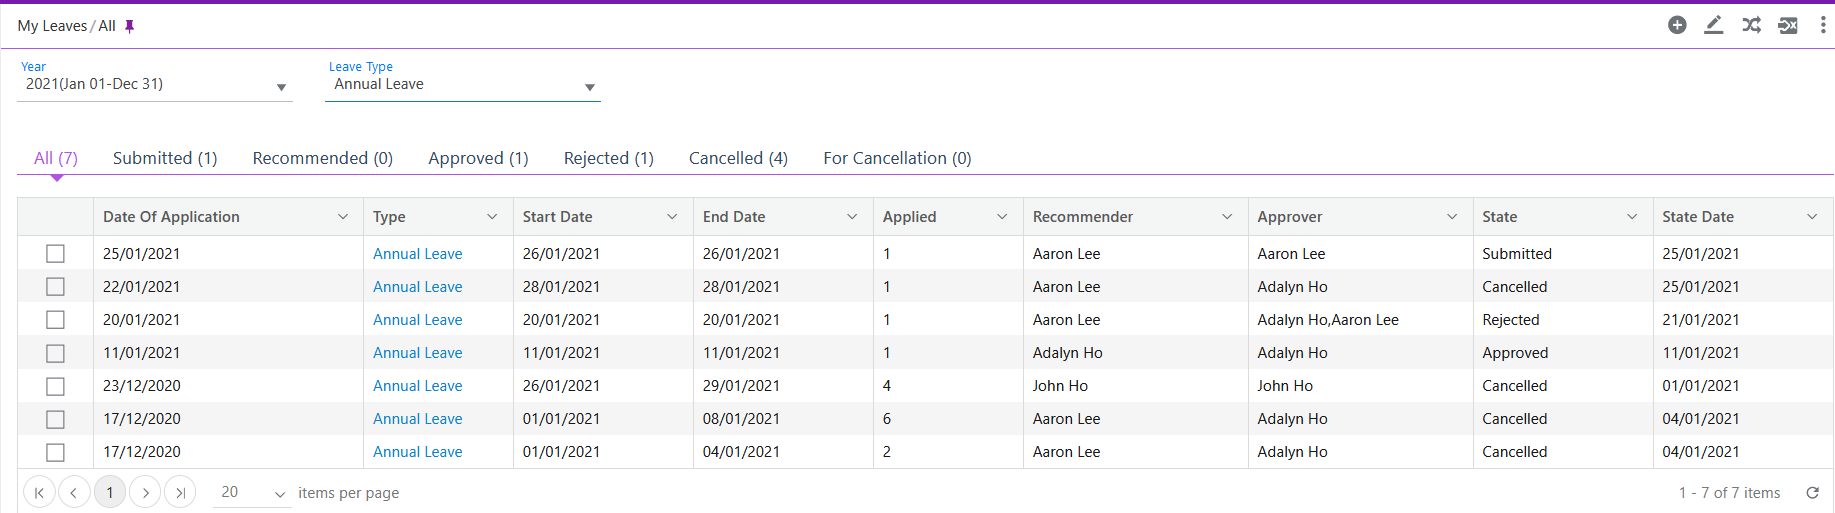Viewport: 1835px width, 513px height.
Task: Click the pencil edit icon
Action: [1713, 25]
